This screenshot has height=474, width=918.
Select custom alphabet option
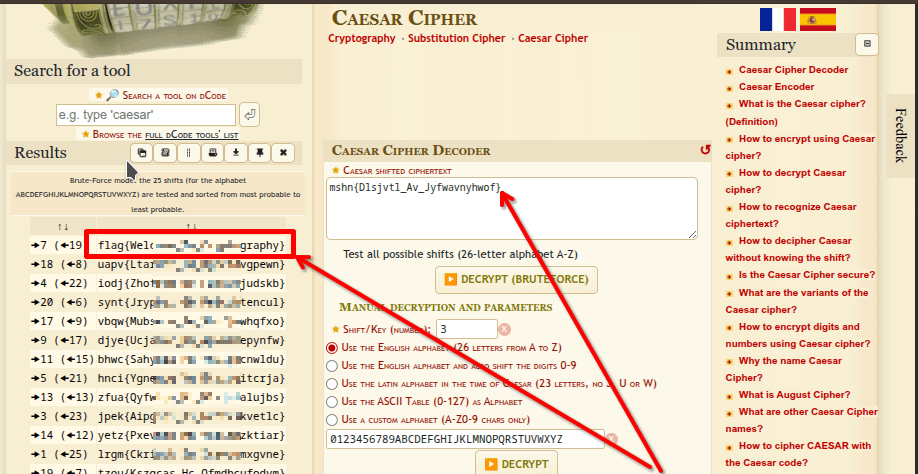(x=332, y=420)
